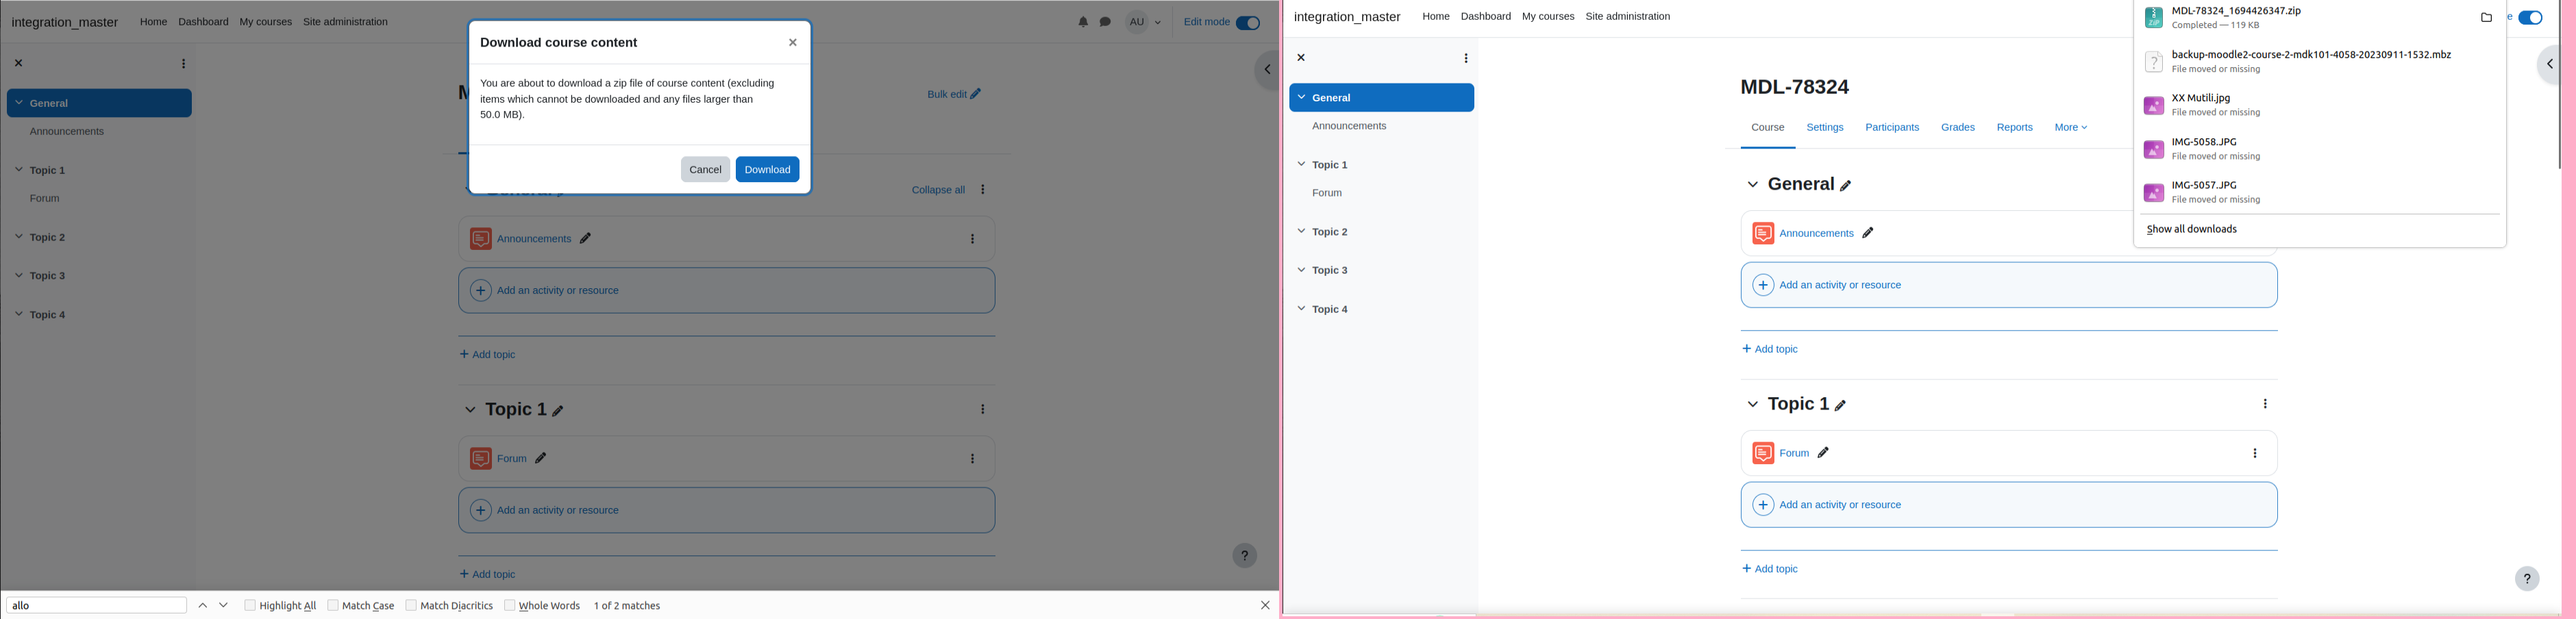Edit Announcements name pencil in right window
Screen dimensions: 2576x619
tap(1868, 234)
